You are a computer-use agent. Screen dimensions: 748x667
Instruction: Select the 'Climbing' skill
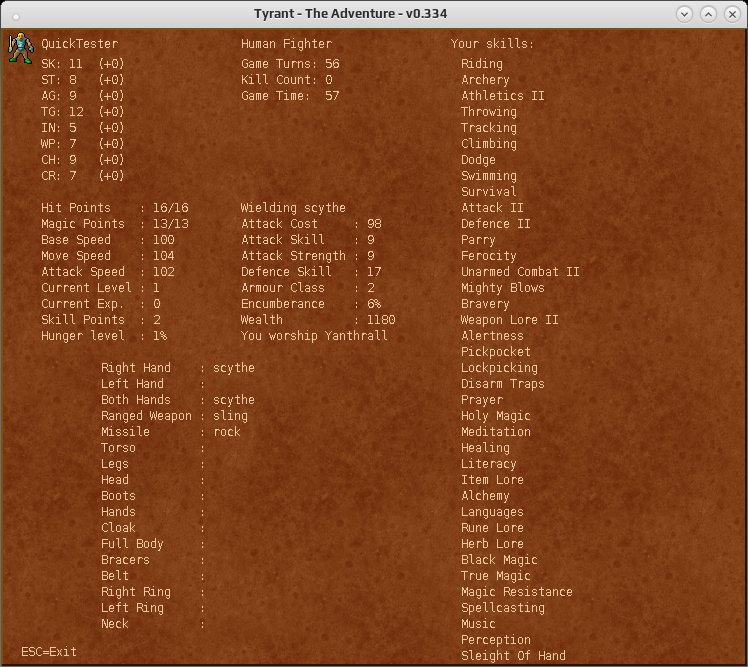tap(488, 144)
